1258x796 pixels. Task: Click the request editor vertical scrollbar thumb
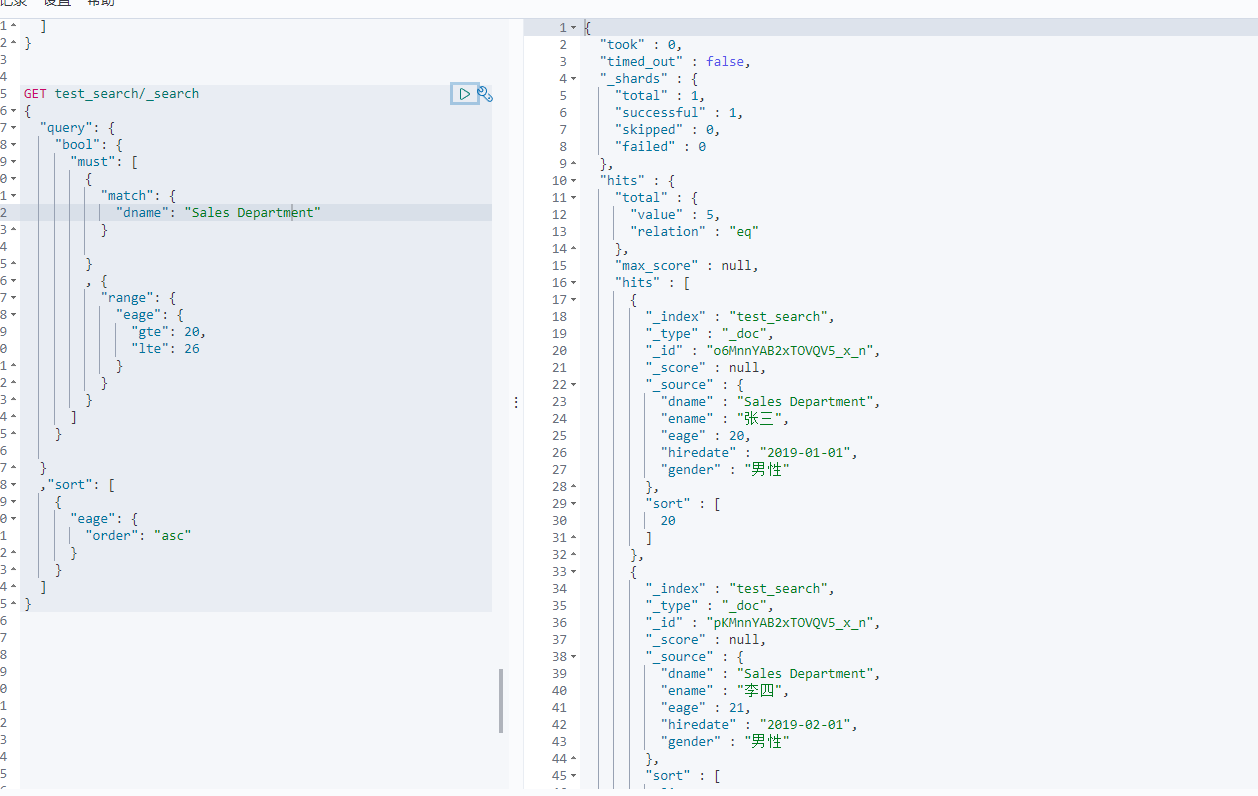pyautogui.click(x=501, y=700)
